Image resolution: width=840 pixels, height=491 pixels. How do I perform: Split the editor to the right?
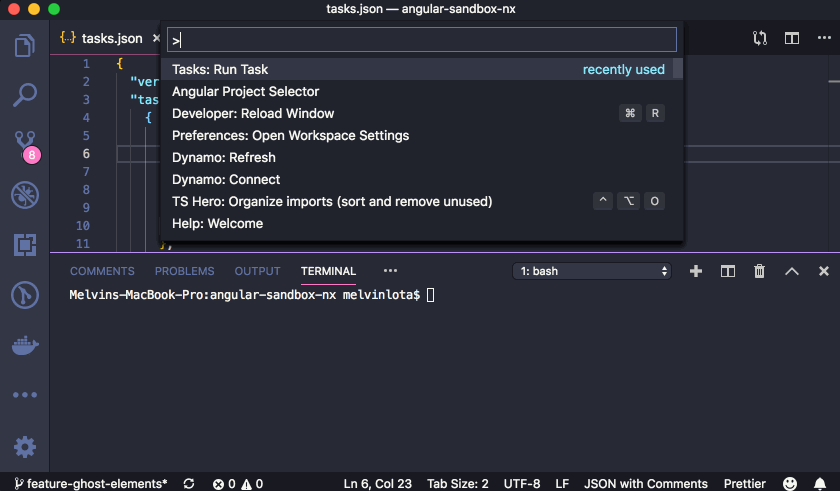[792, 38]
